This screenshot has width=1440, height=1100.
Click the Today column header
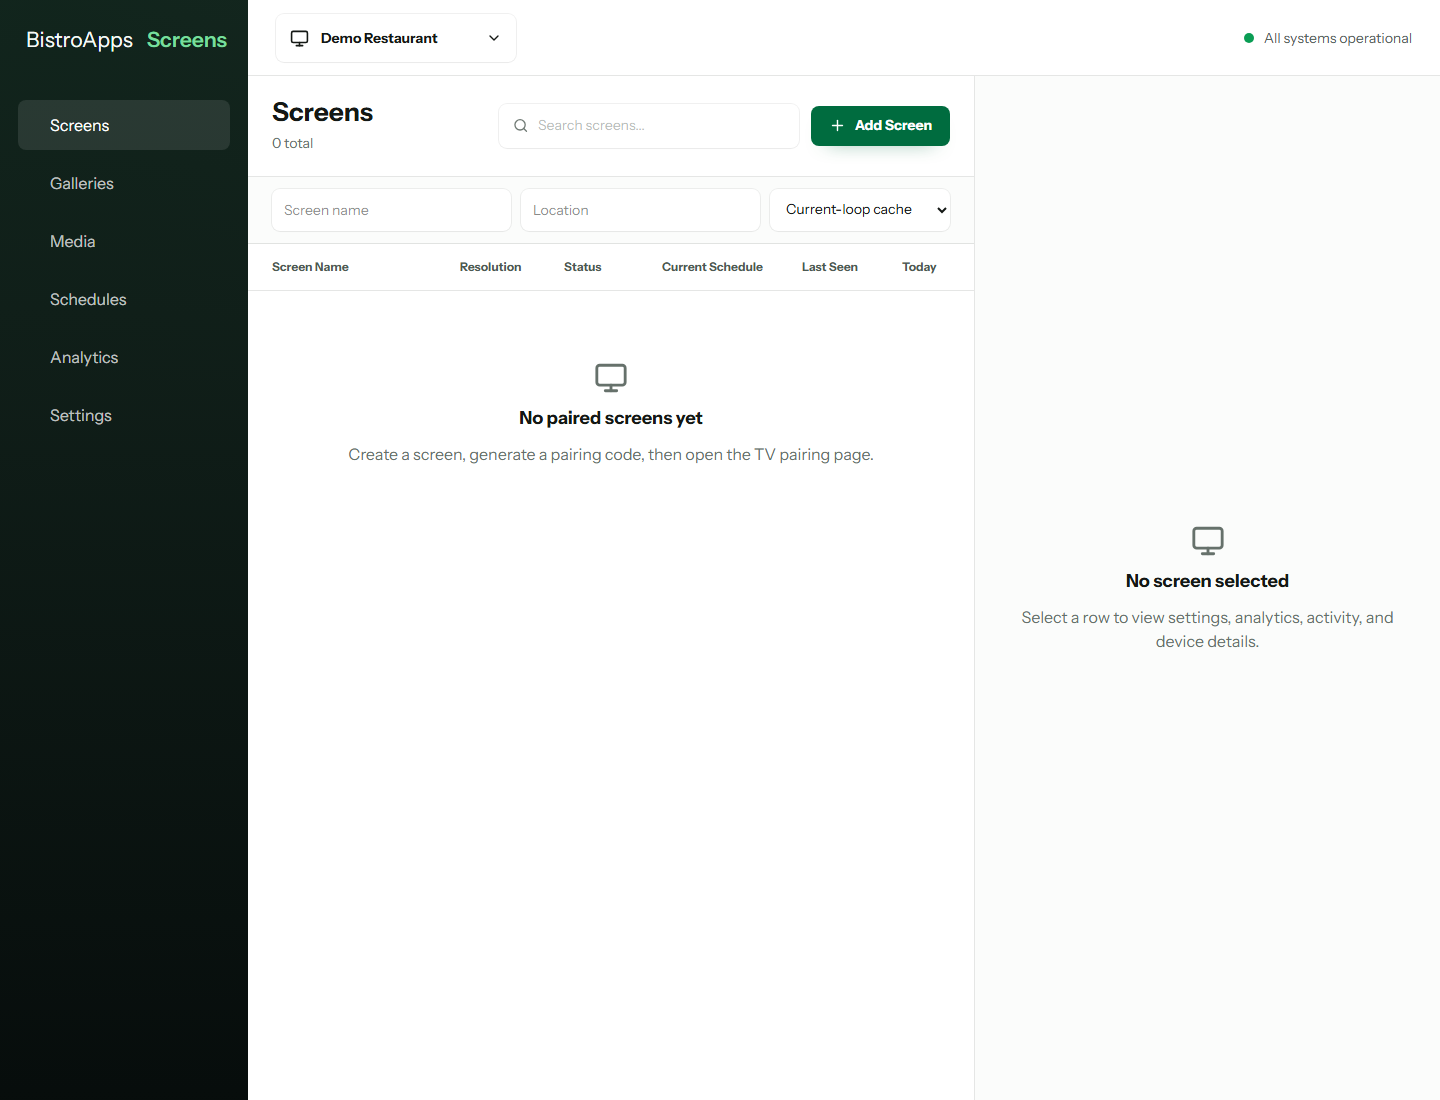click(919, 267)
